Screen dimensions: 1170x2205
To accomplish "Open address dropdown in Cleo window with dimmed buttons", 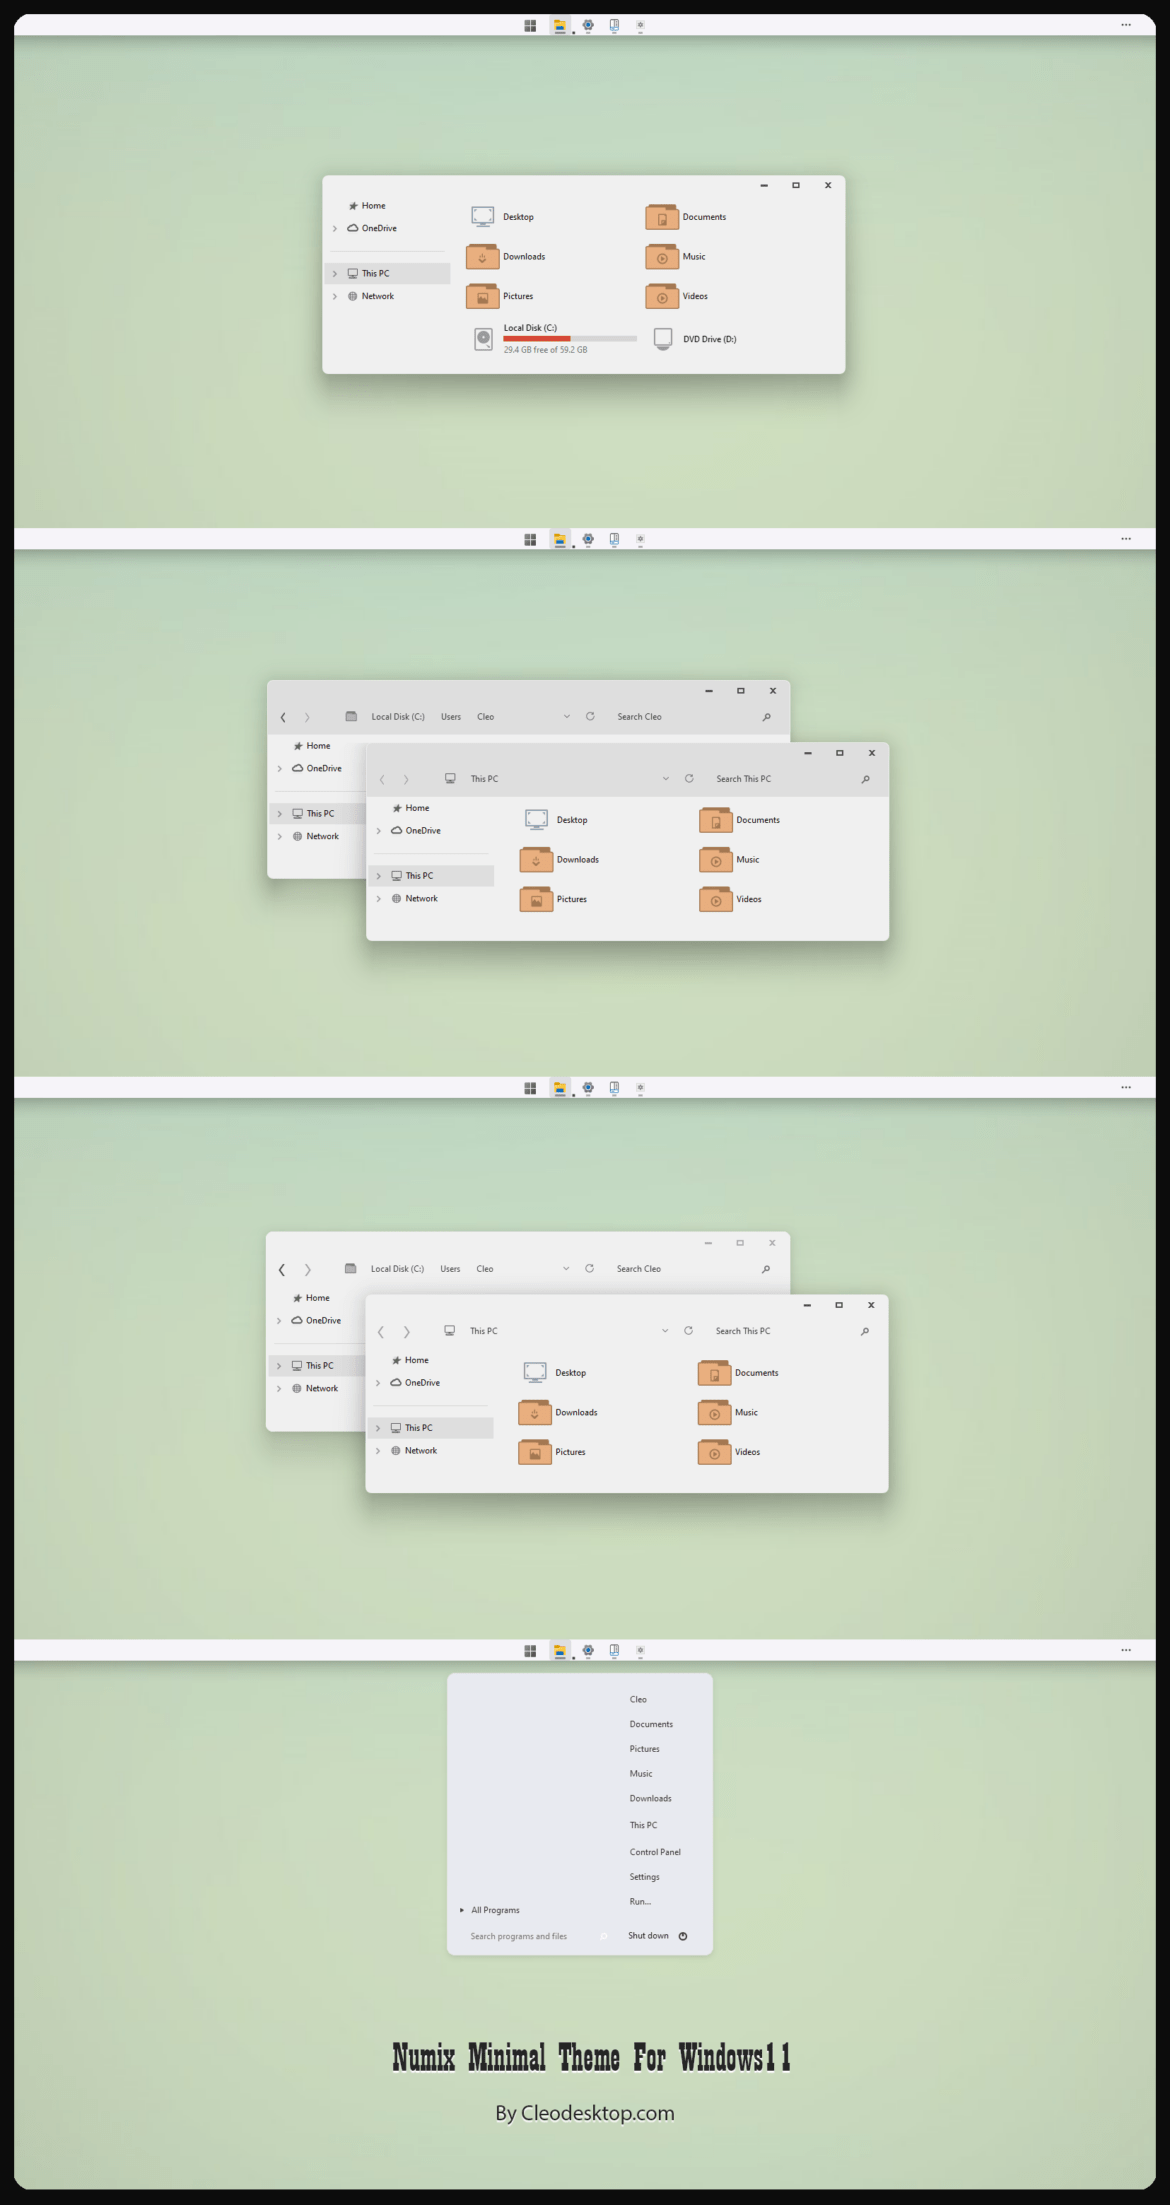I will tap(566, 1269).
